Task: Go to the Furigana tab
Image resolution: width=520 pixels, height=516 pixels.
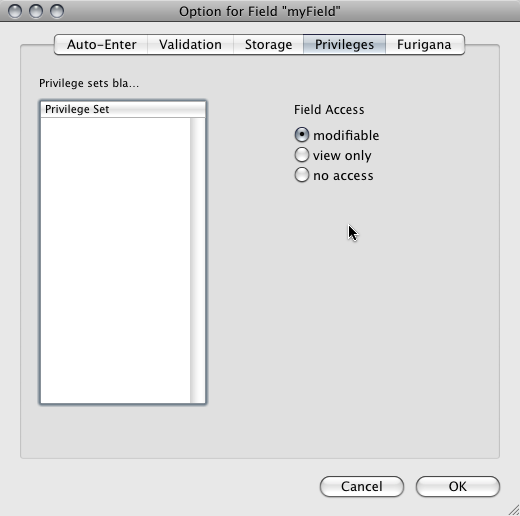Action: (424, 44)
